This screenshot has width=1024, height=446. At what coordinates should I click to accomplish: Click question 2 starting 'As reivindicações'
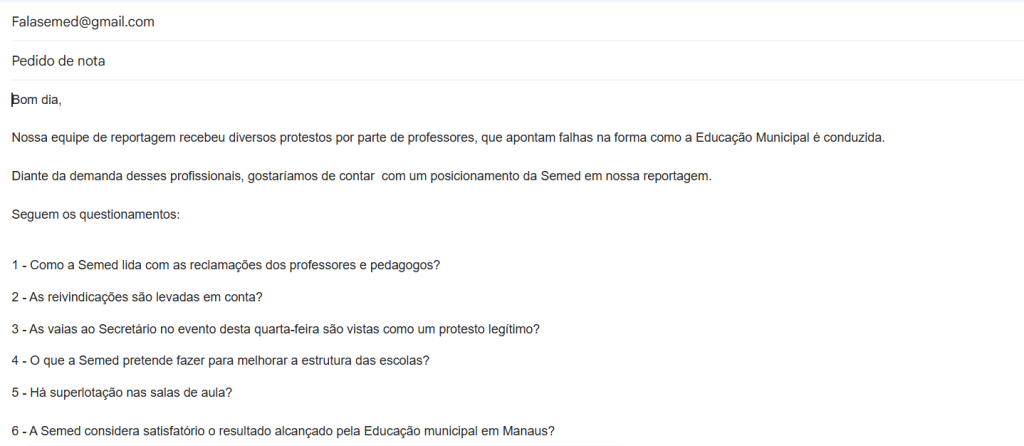pyautogui.click(x=137, y=297)
